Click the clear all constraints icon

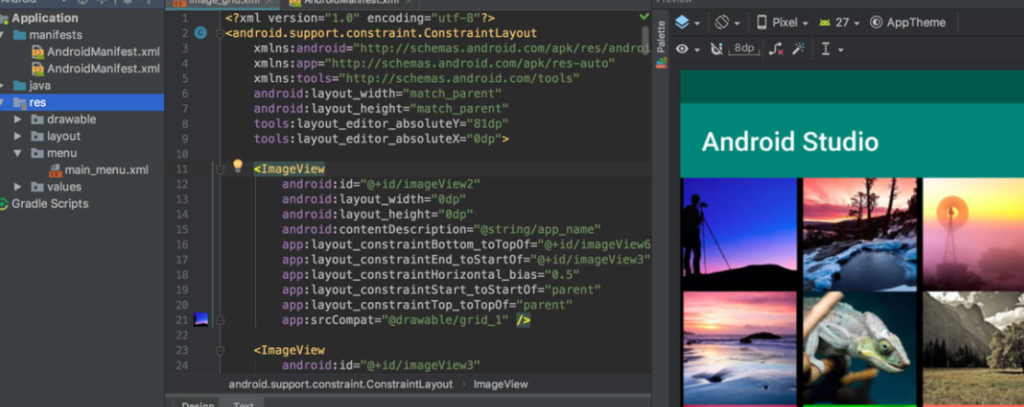point(776,49)
